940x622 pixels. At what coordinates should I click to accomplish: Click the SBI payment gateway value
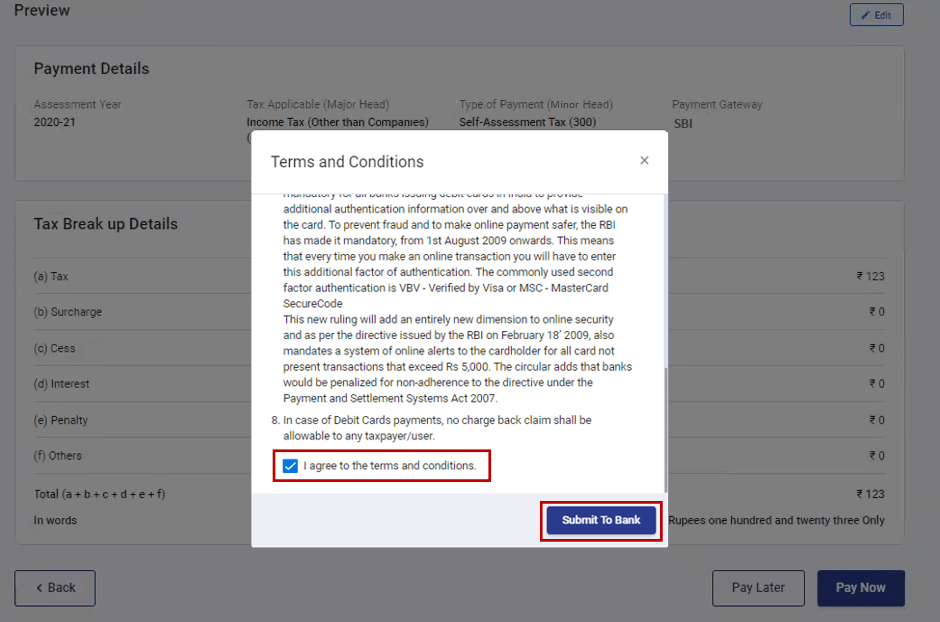click(x=683, y=124)
